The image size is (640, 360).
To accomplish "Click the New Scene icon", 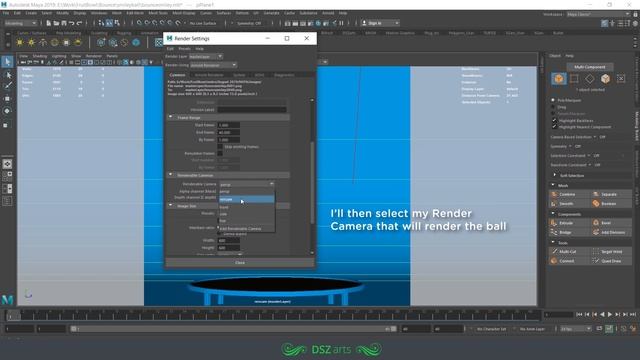I will [48, 23].
